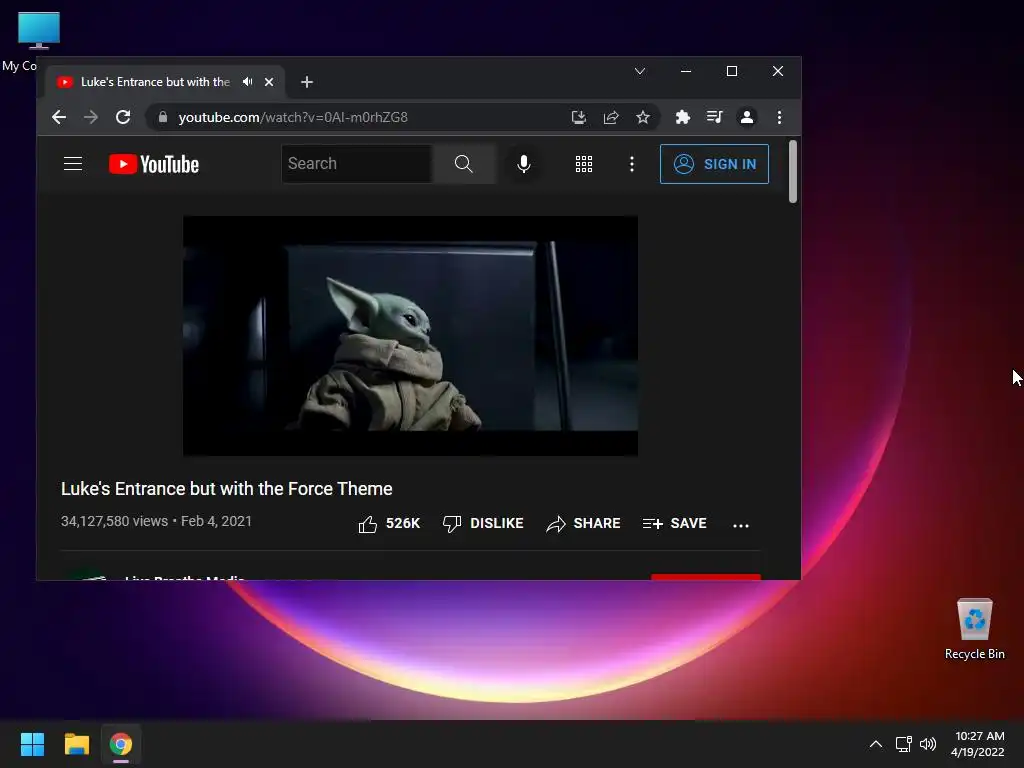Click the 34,127,580 views text
The height and width of the screenshot is (768, 1024).
pos(114,521)
